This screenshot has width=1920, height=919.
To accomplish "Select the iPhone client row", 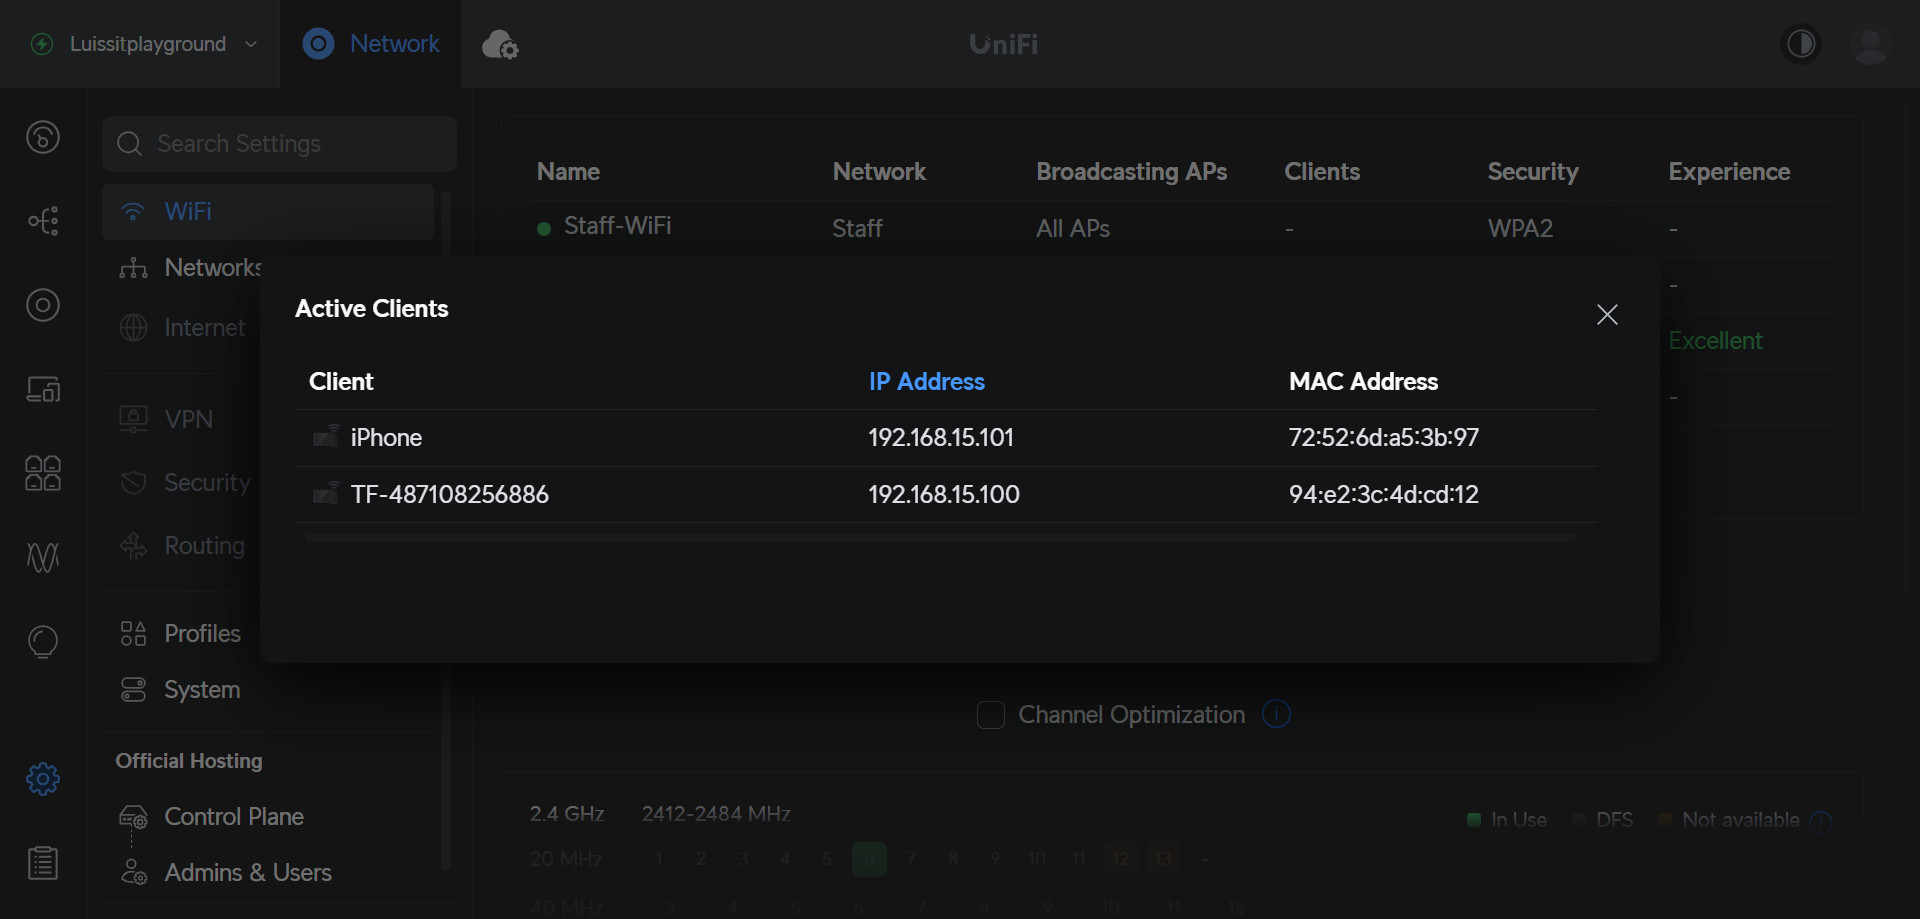I will (x=945, y=438).
